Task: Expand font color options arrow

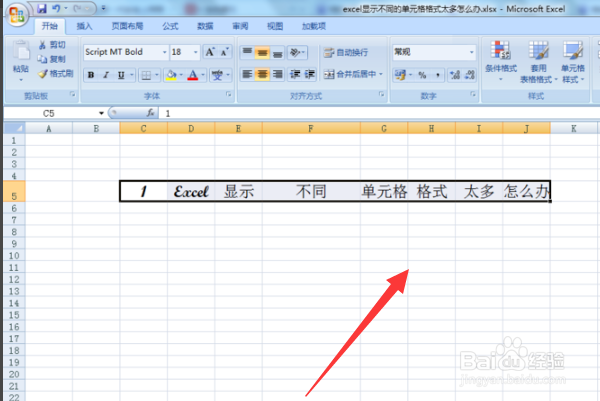Action: click(x=203, y=75)
